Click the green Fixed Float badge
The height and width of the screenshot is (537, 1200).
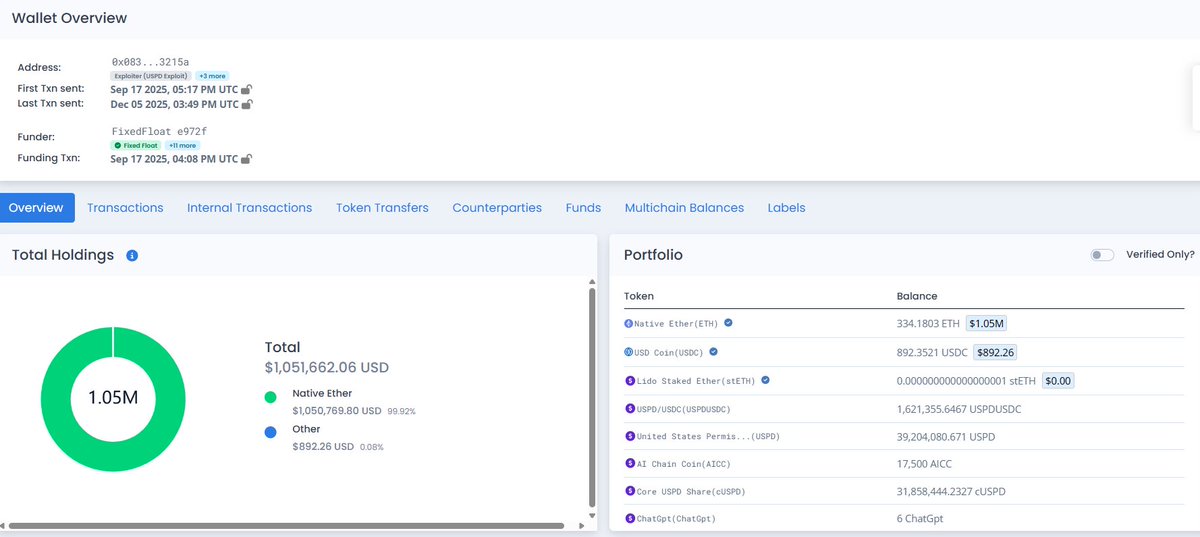(137, 145)
